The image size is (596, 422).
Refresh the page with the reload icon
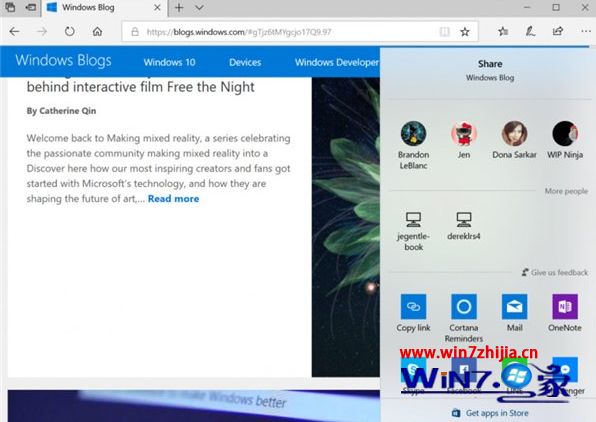click(x=70, y=32)
